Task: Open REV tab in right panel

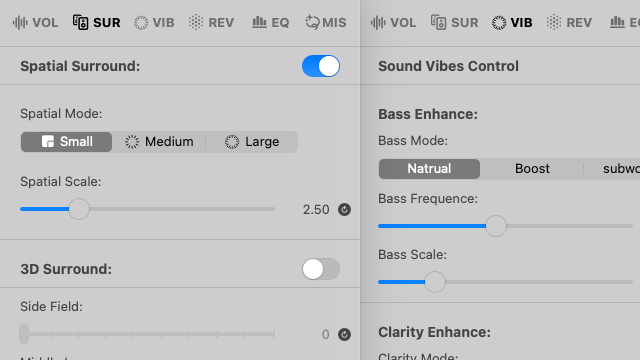Action: click(569, 22)
